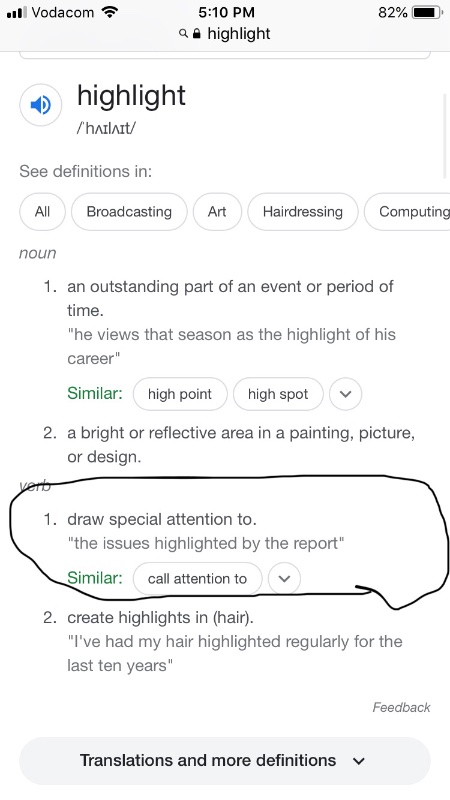The width and height of the screenshot is (450, 800).
Task: Tap the padlock secure icon
Action: 197,34
